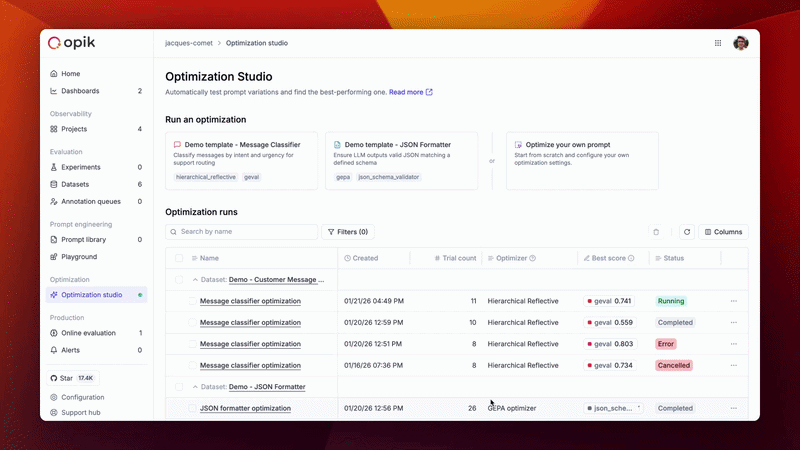Click the Best score column info icon
This screenshot has height=450, width=800.
coord(631,258)
